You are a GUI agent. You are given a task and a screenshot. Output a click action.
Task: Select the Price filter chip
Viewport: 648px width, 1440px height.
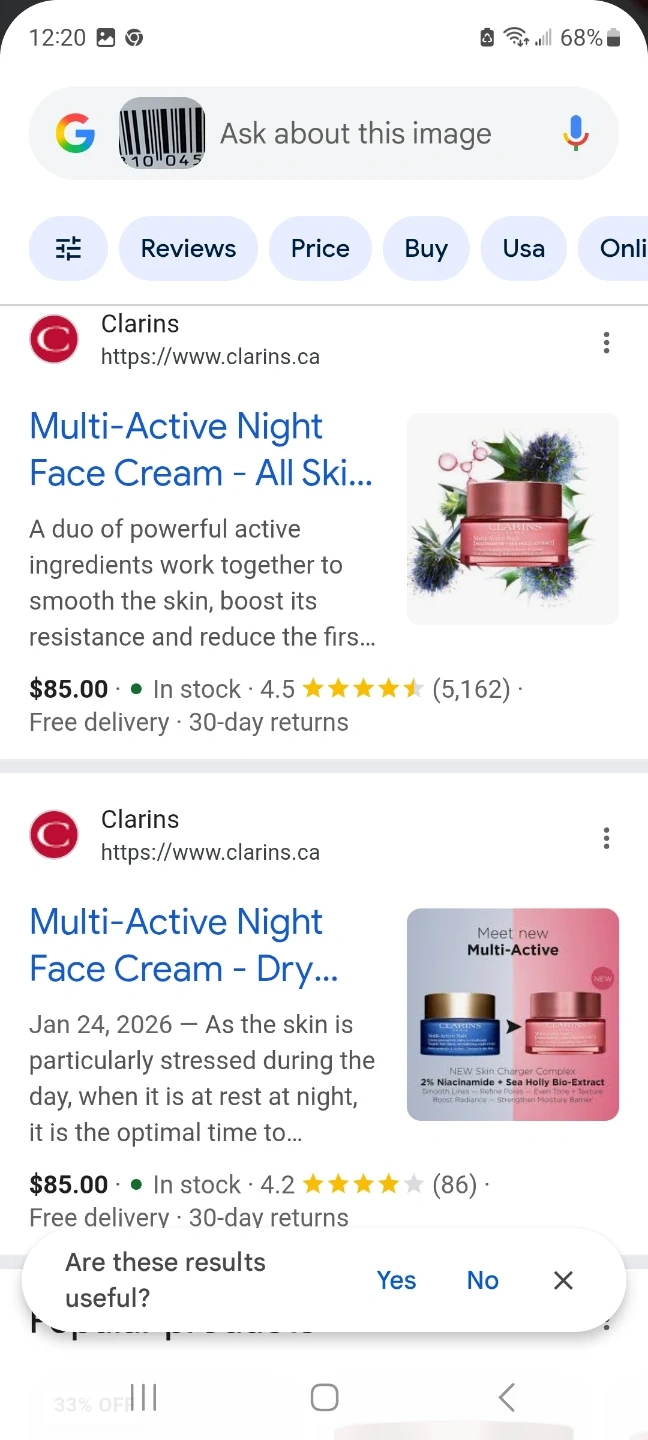[320, 249]
